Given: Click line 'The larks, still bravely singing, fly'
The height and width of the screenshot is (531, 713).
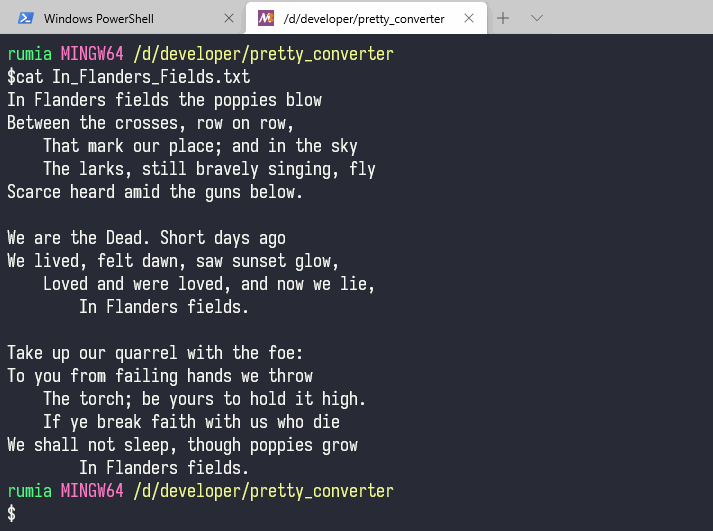Looking at the screenshot, I should click(x=210, y=169).
